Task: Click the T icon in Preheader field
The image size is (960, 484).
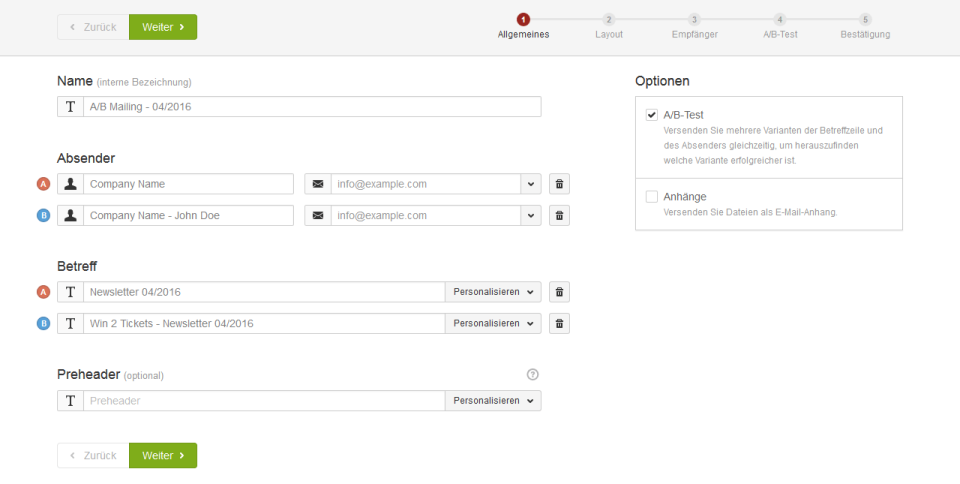Action: click(70, 401)
